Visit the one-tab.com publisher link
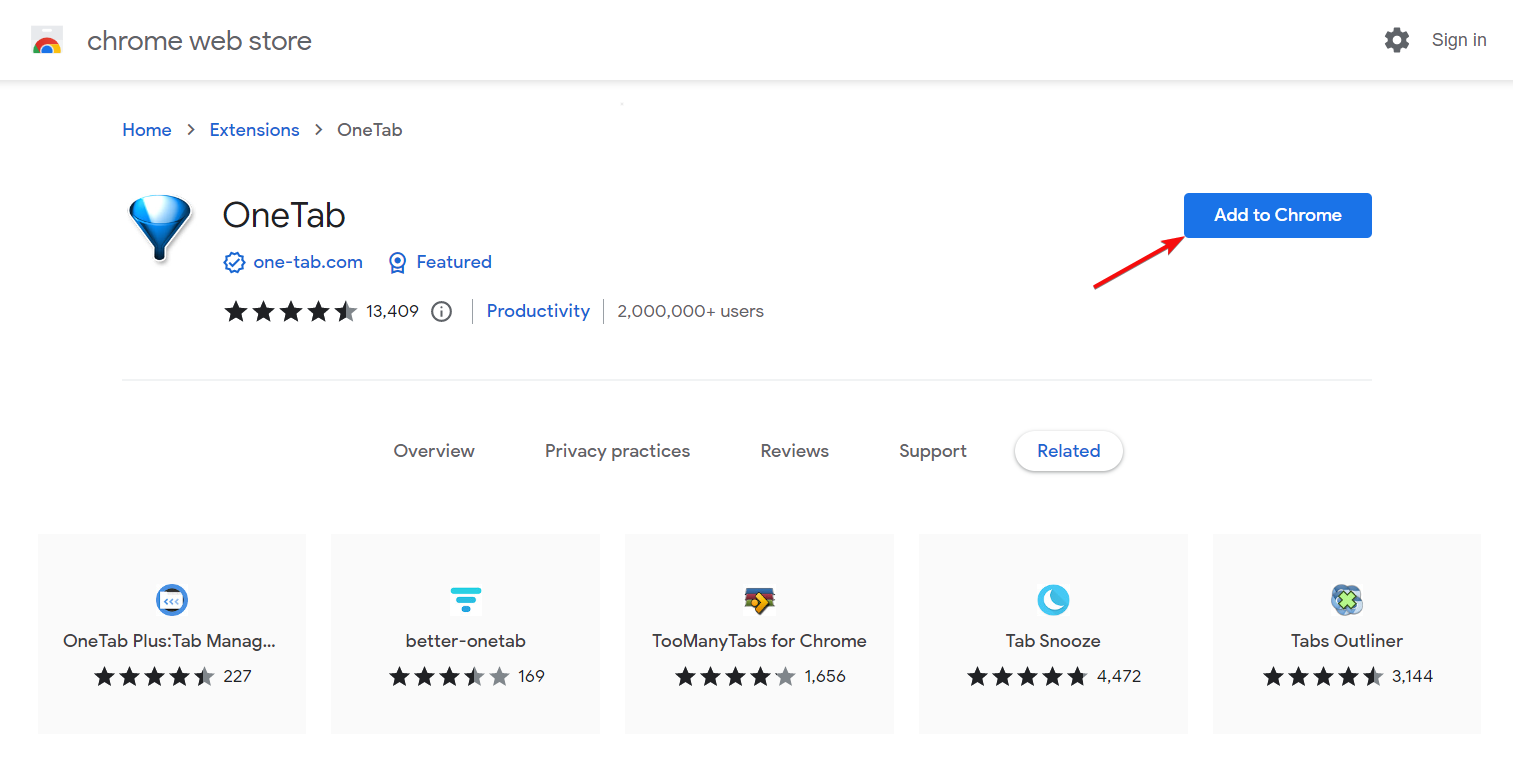 308,262
